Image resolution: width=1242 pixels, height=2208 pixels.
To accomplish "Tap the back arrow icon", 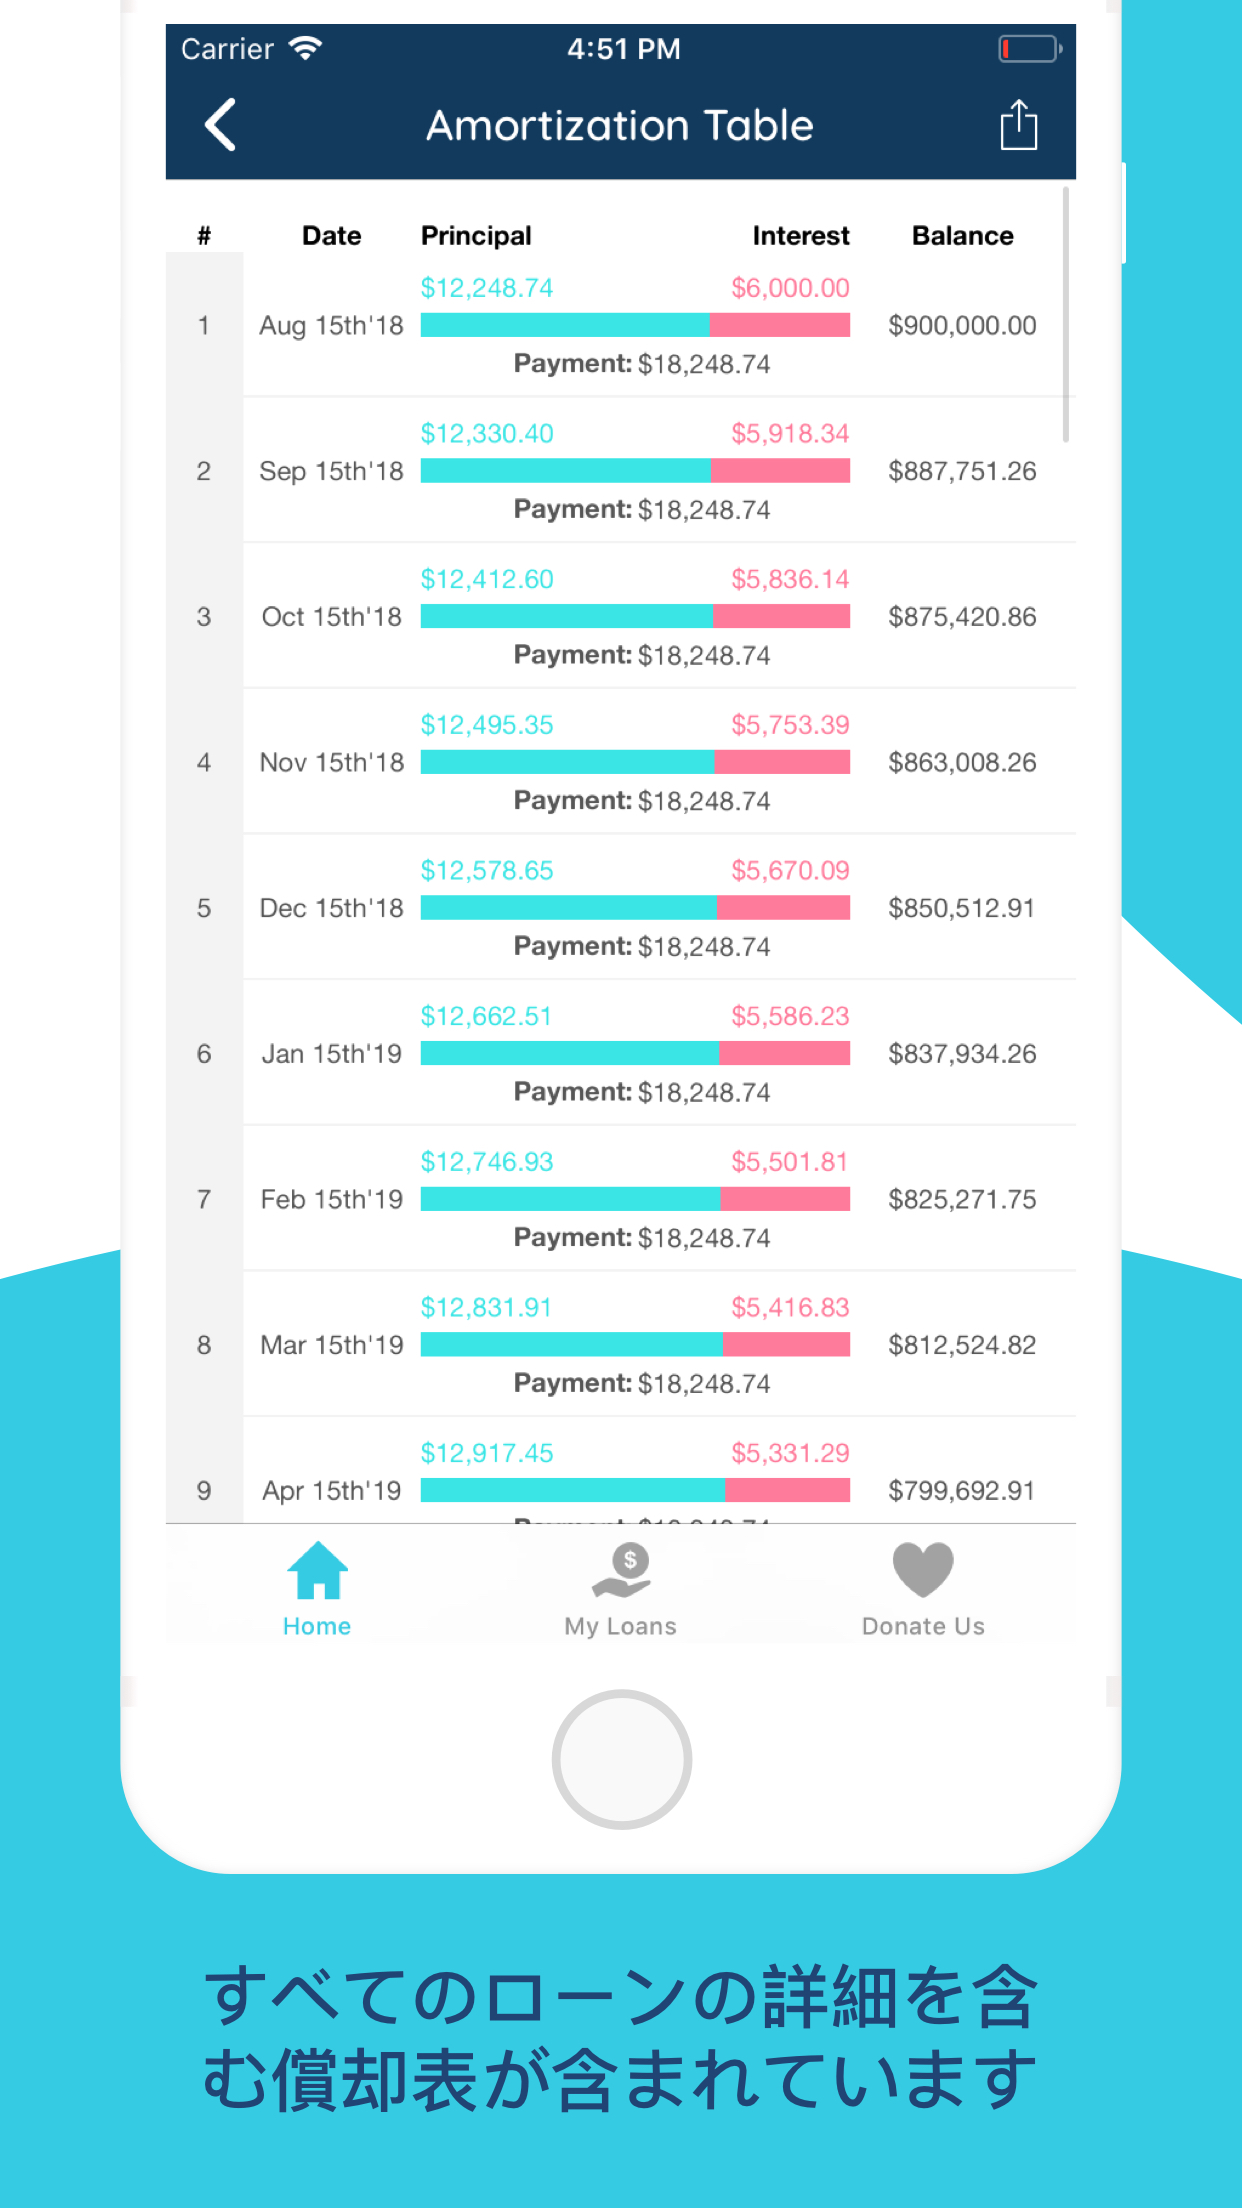I will pyautogui.click(x=221, y=125).
